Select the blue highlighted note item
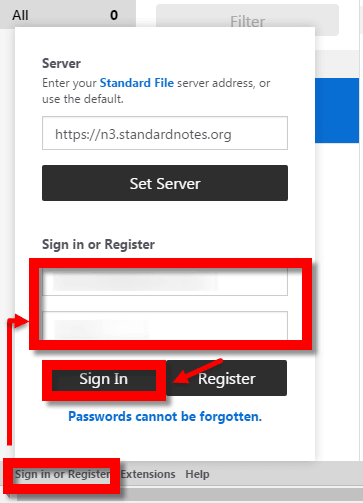Viewport: 363px width, 503px height. coord(337,111)
